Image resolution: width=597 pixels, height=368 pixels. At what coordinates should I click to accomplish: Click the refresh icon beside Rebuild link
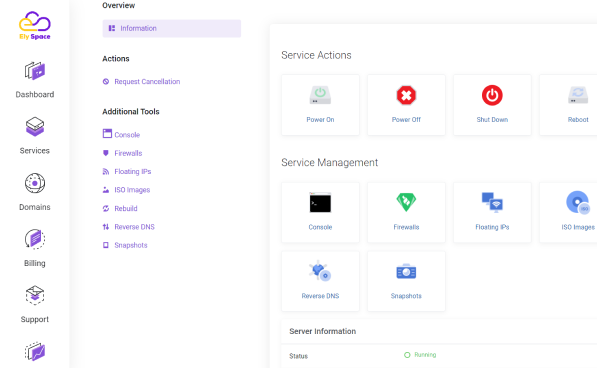click(106, 209)
